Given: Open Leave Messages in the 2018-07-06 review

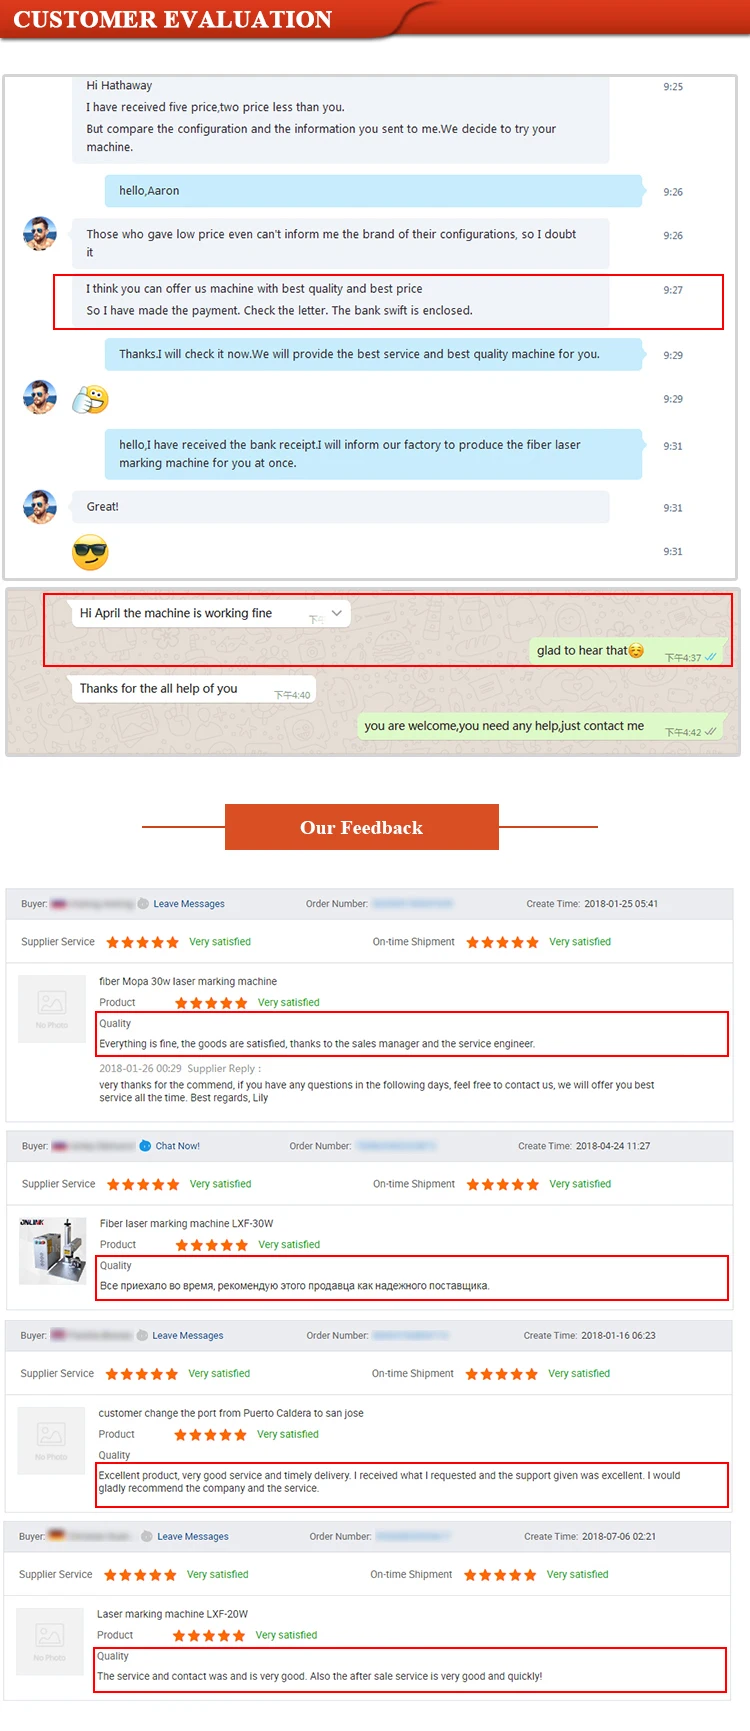Looking at the screenshot, I should (193, 1537).
